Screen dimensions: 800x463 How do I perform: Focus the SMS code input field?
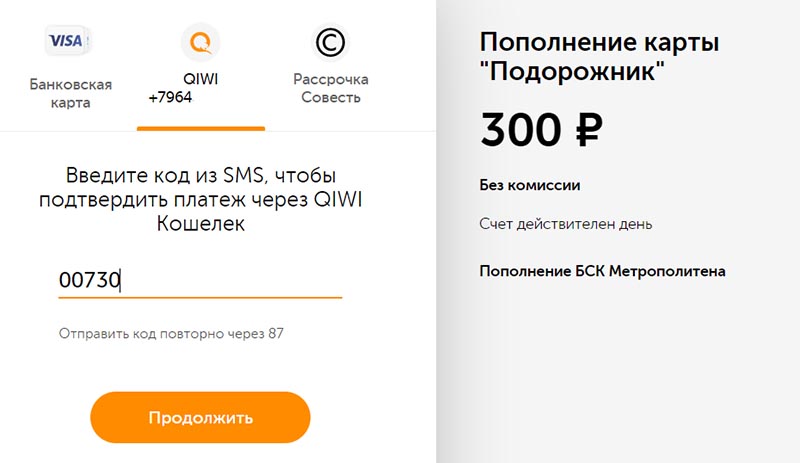[200, 281]
